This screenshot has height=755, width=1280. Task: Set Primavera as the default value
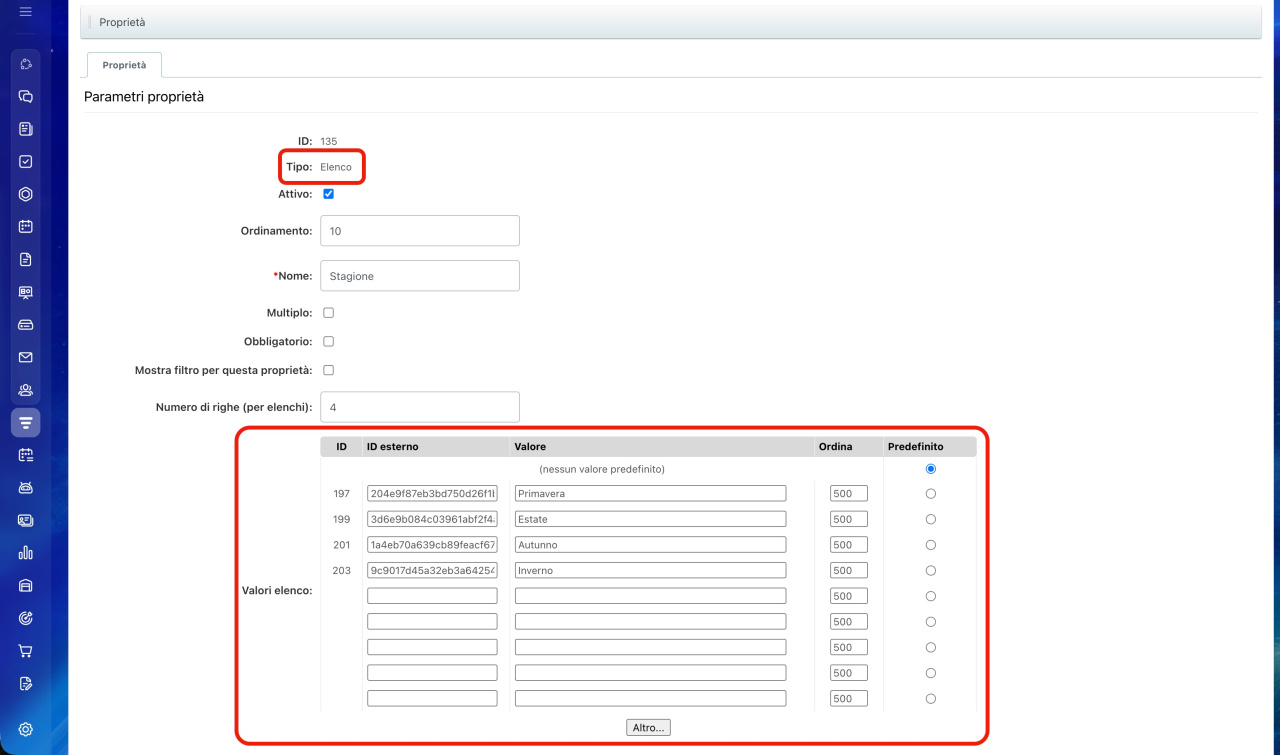click(x=931, y=494)
